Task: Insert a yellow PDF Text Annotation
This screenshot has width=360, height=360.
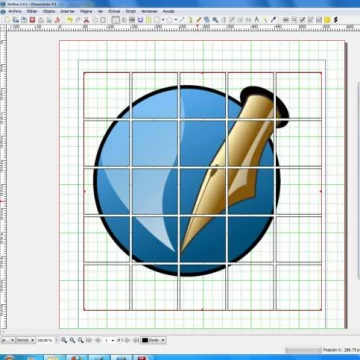Action: pos(327,20)
